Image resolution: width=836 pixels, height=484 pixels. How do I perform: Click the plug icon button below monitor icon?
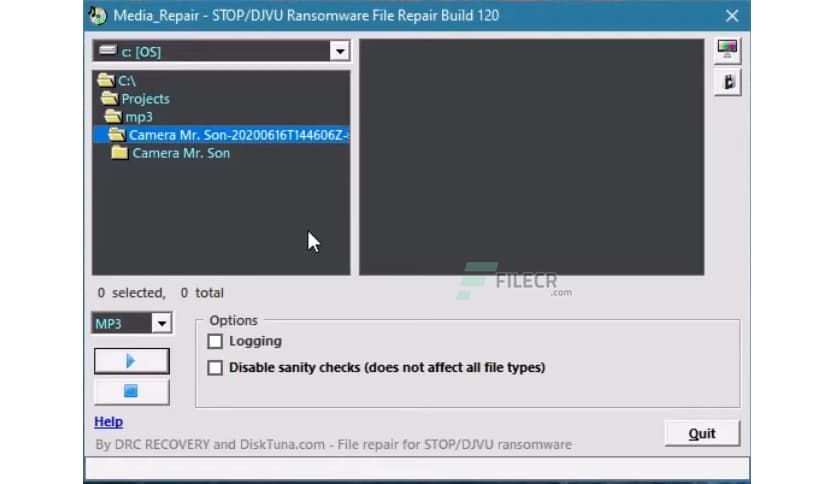pyautogui.click(x=727, y=83)
